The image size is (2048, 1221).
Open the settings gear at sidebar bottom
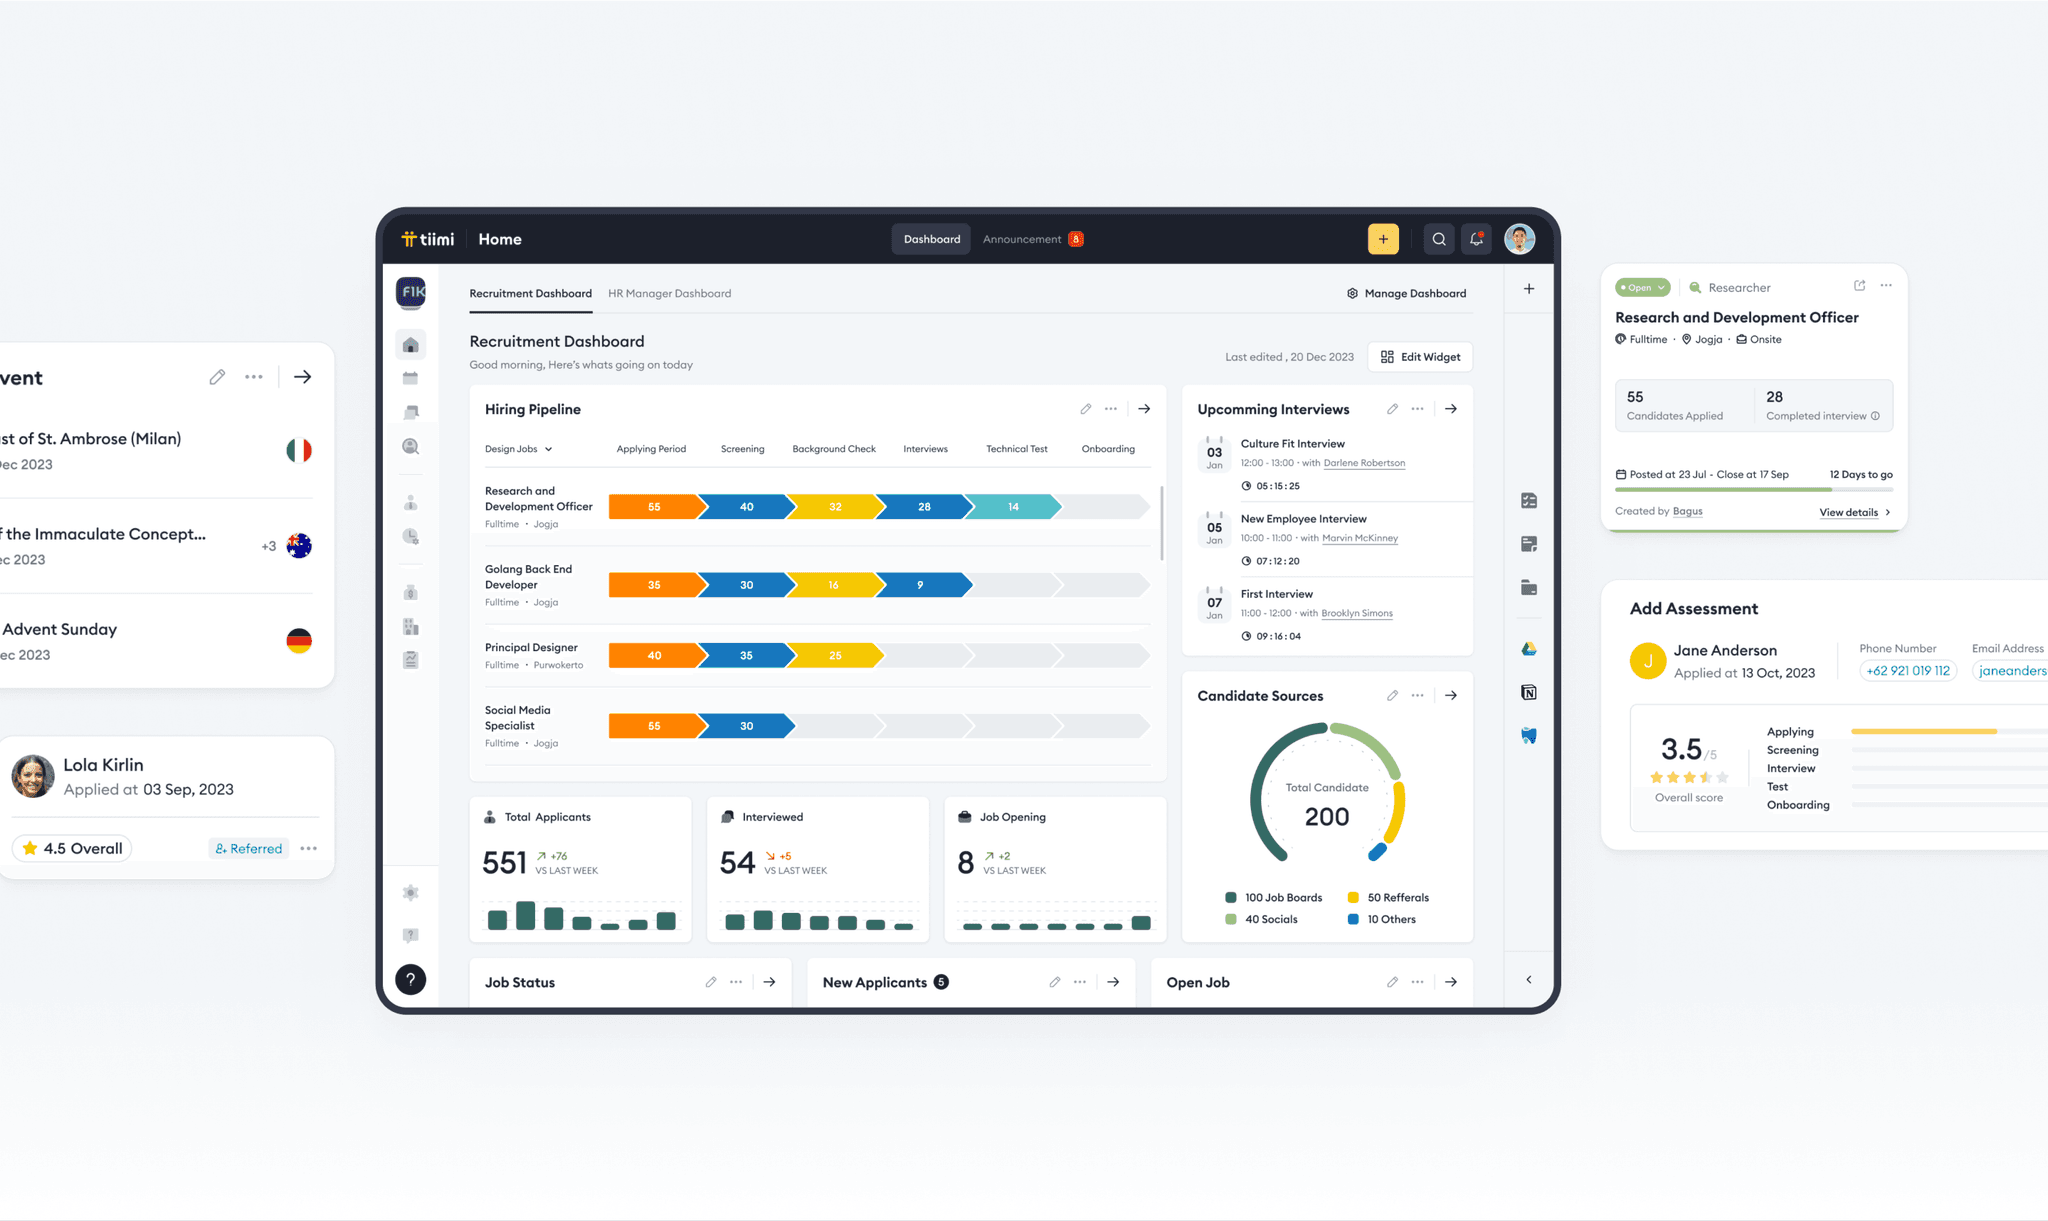pyautogui.click(x=410, y=893)
